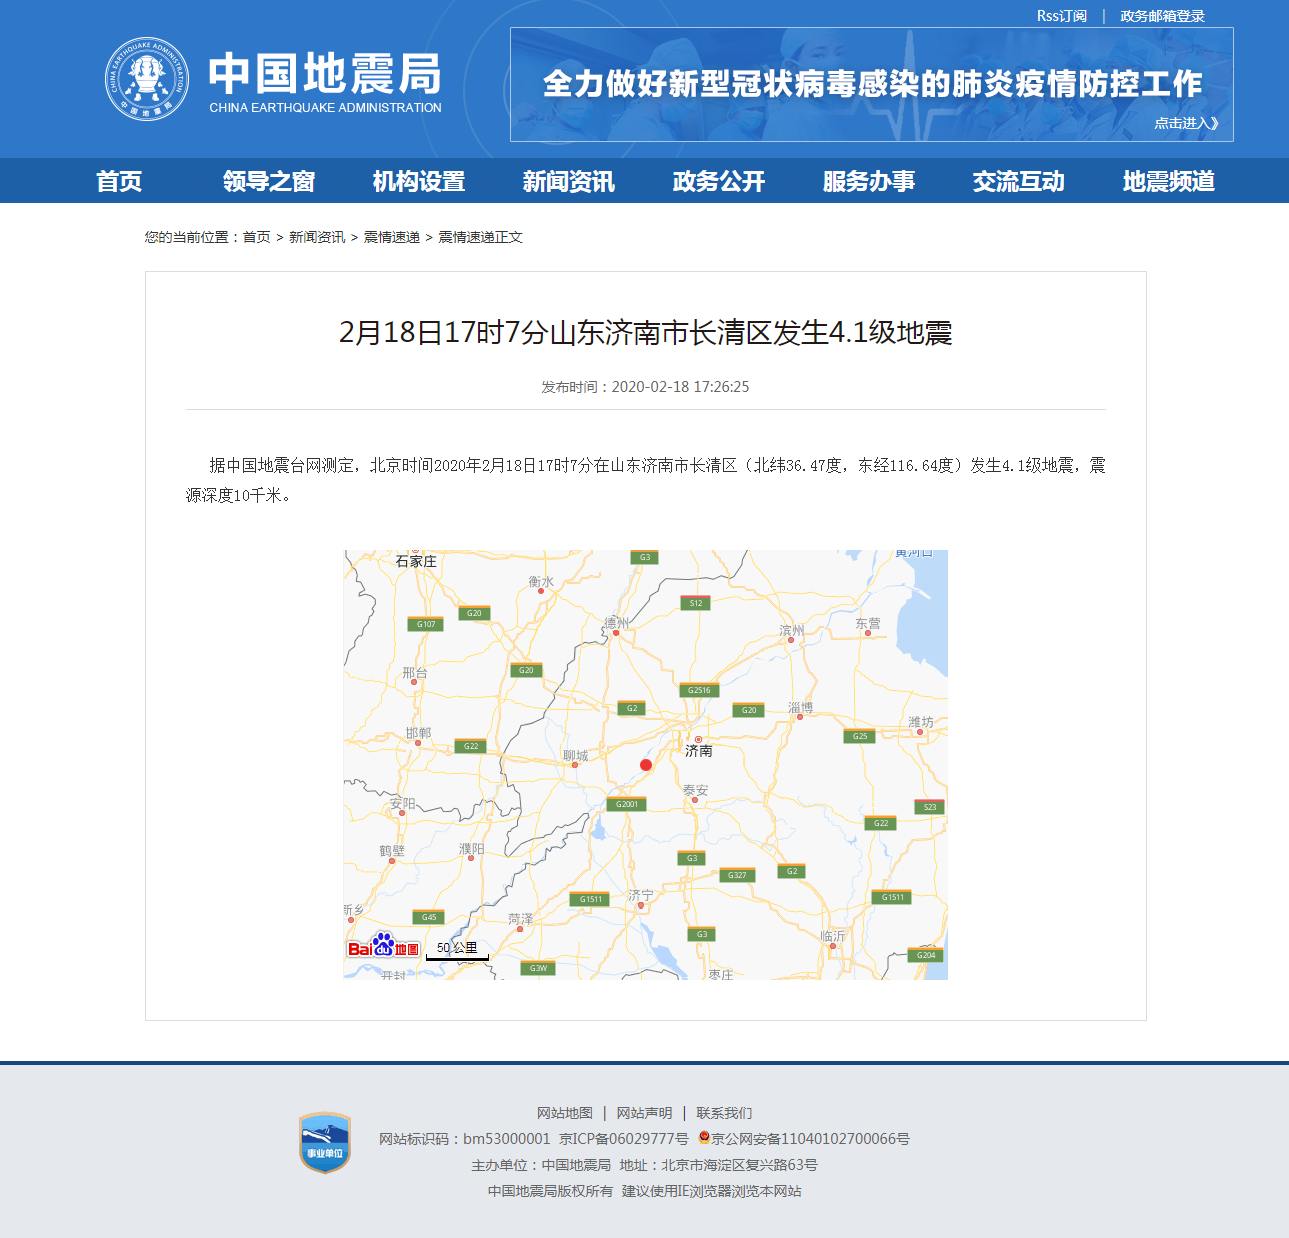1289x1238 pixels.
Task: Click the Baidu map logo on map
Action: [x=383, y=946]
